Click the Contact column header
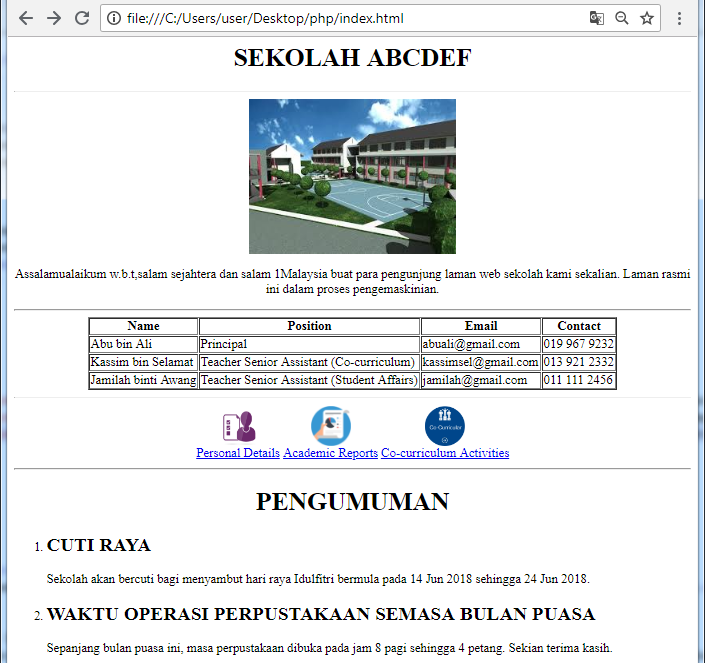This screenshot has width=705, height=663. click(x=579, y=326)
